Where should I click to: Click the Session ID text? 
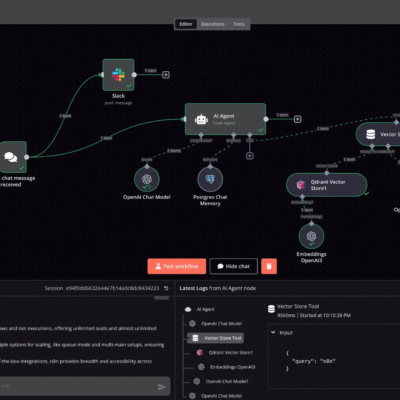(112, 288)
